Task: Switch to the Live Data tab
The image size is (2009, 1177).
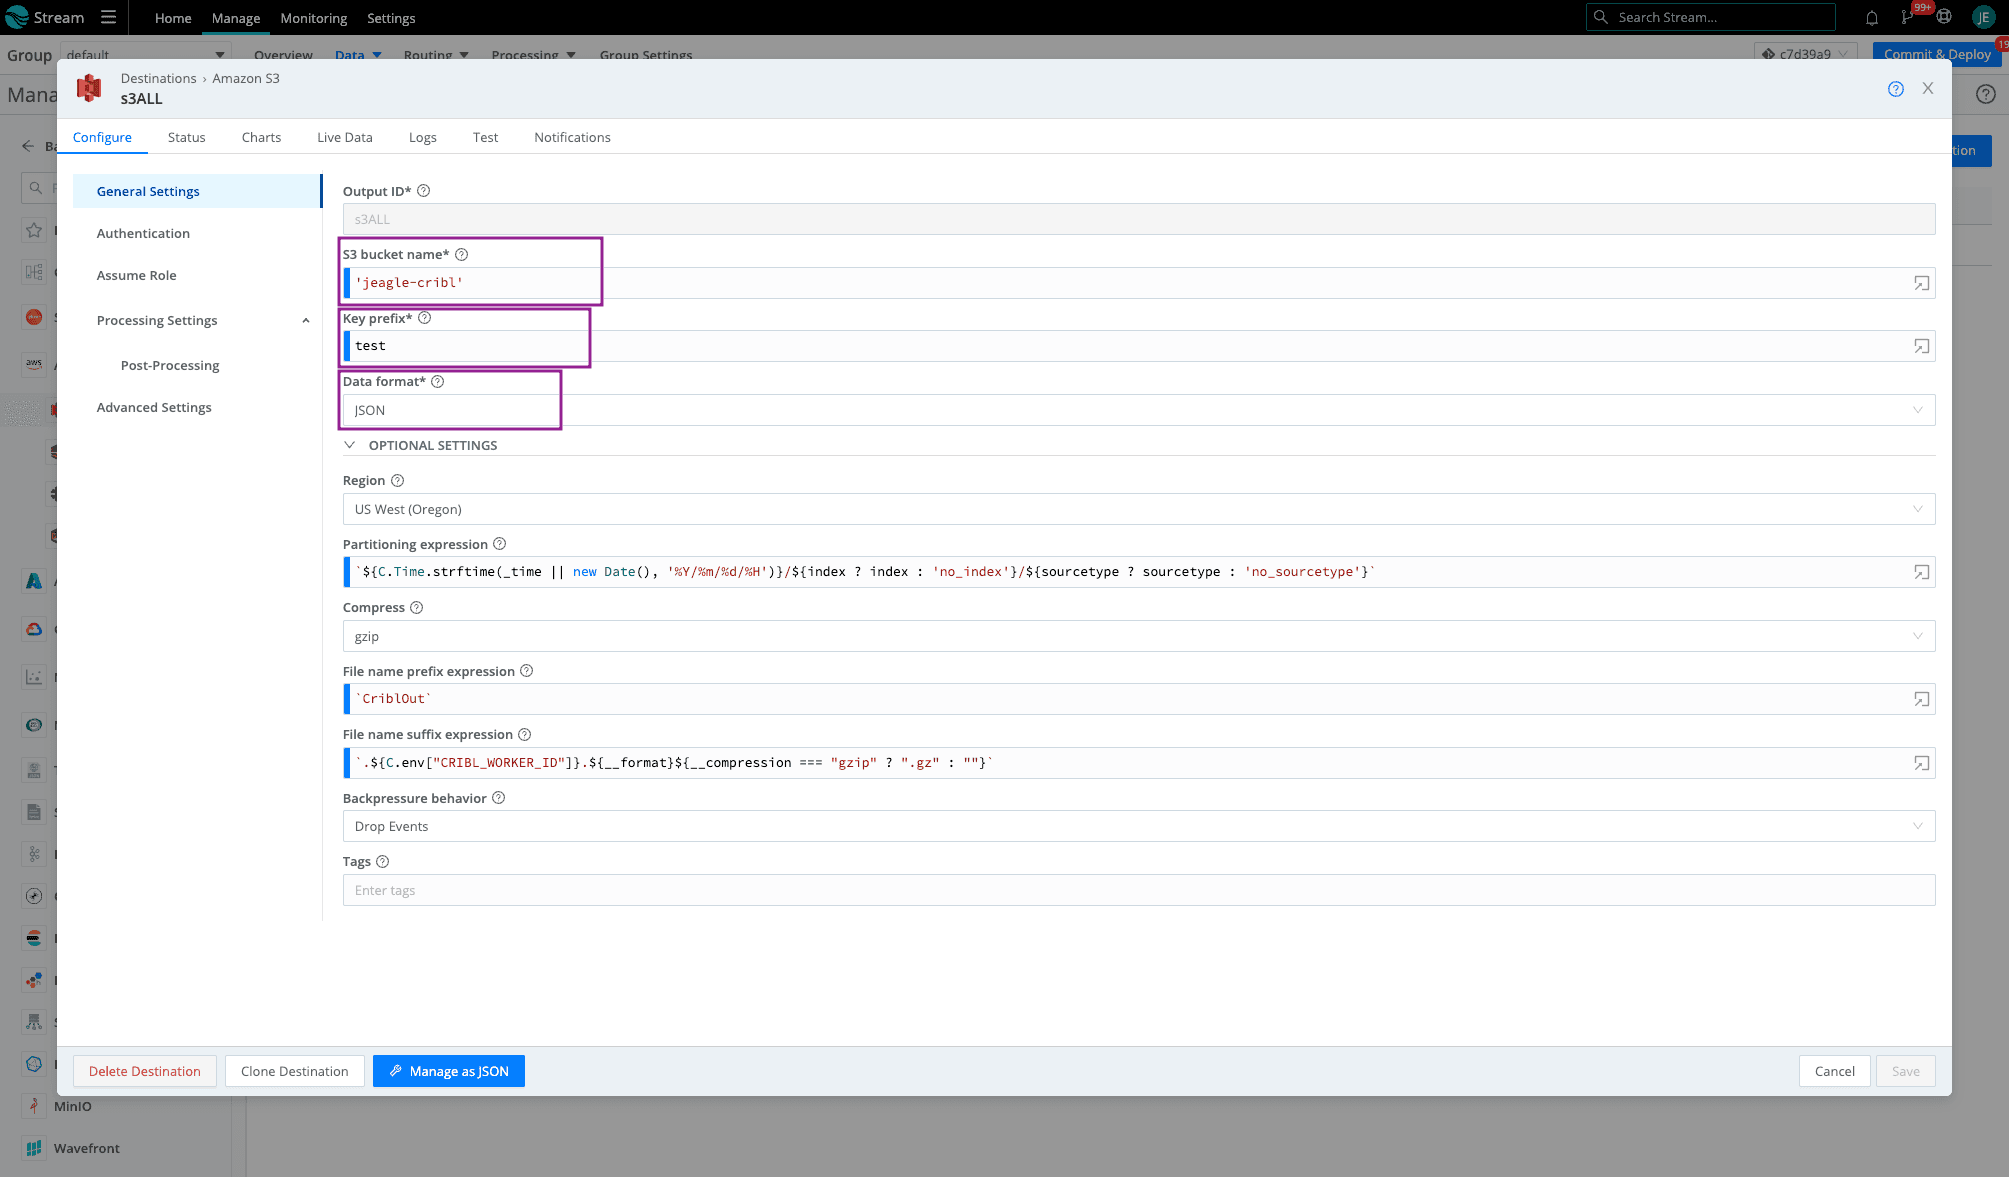Action: [344, 138]
